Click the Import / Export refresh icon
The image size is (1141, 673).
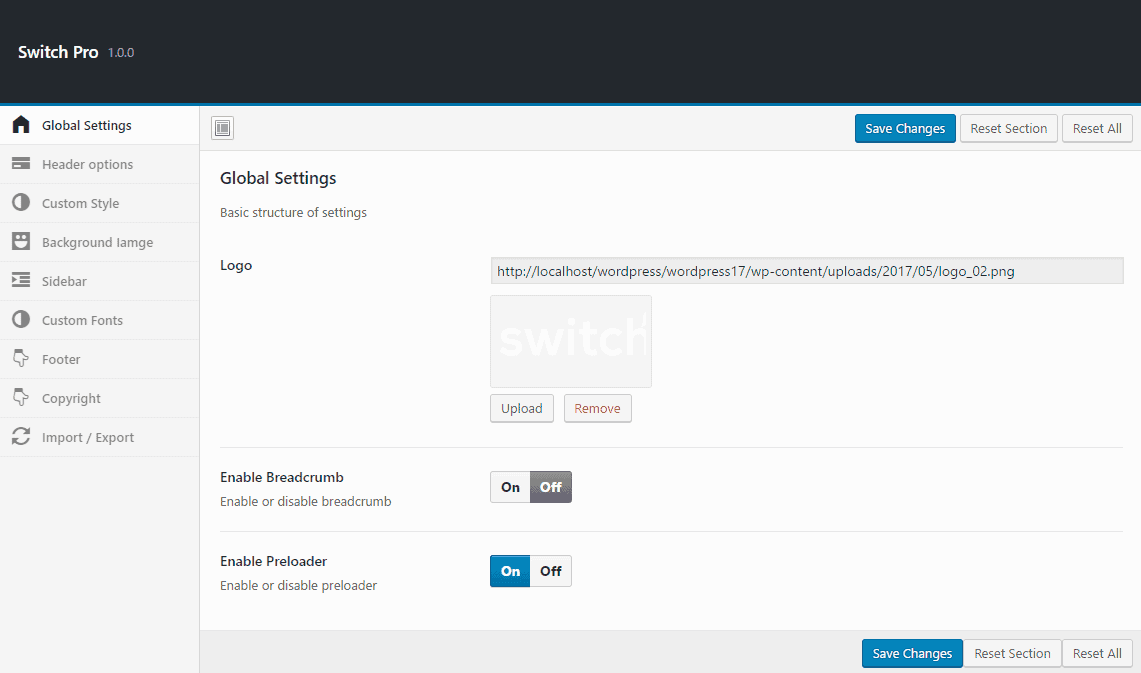pyautogui.click(x=20, y=437)
